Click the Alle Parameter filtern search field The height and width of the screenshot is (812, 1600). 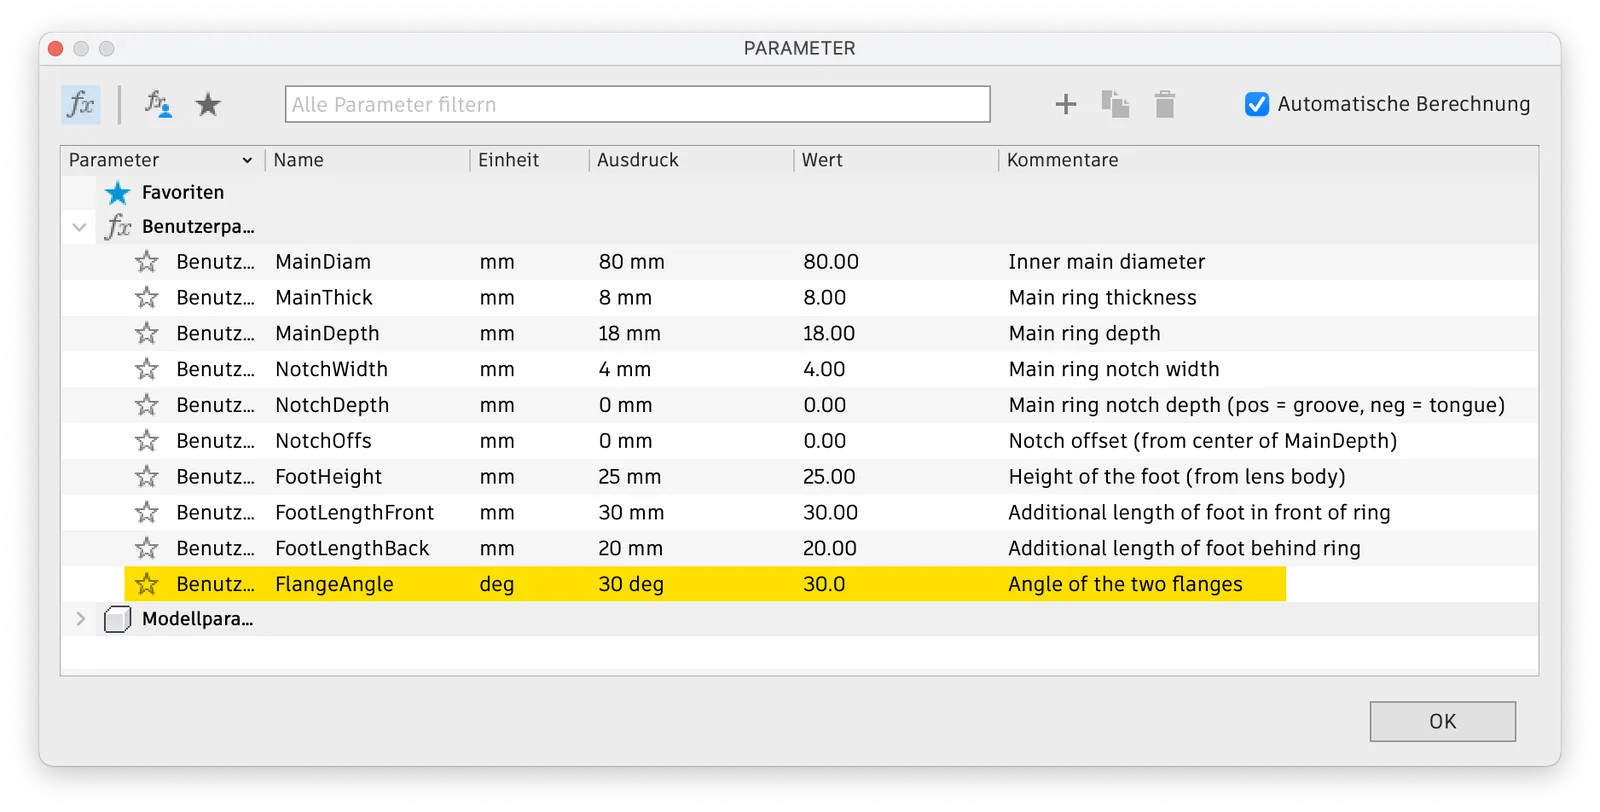[637, 104]
